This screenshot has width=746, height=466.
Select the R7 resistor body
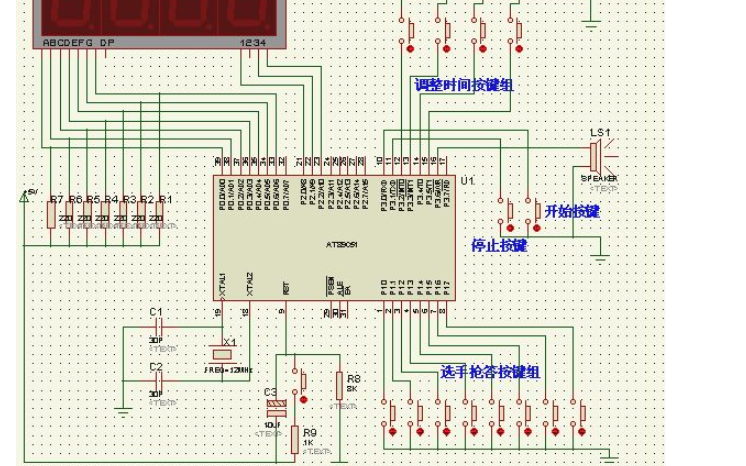(x=51, y=215)
